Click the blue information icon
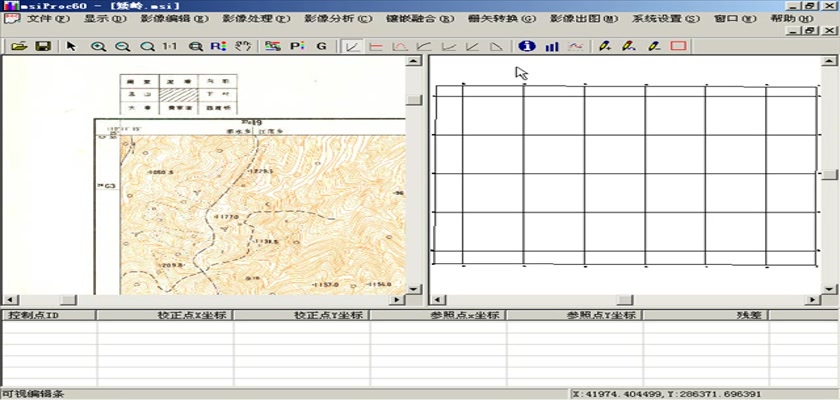 [x=527, y=46]
